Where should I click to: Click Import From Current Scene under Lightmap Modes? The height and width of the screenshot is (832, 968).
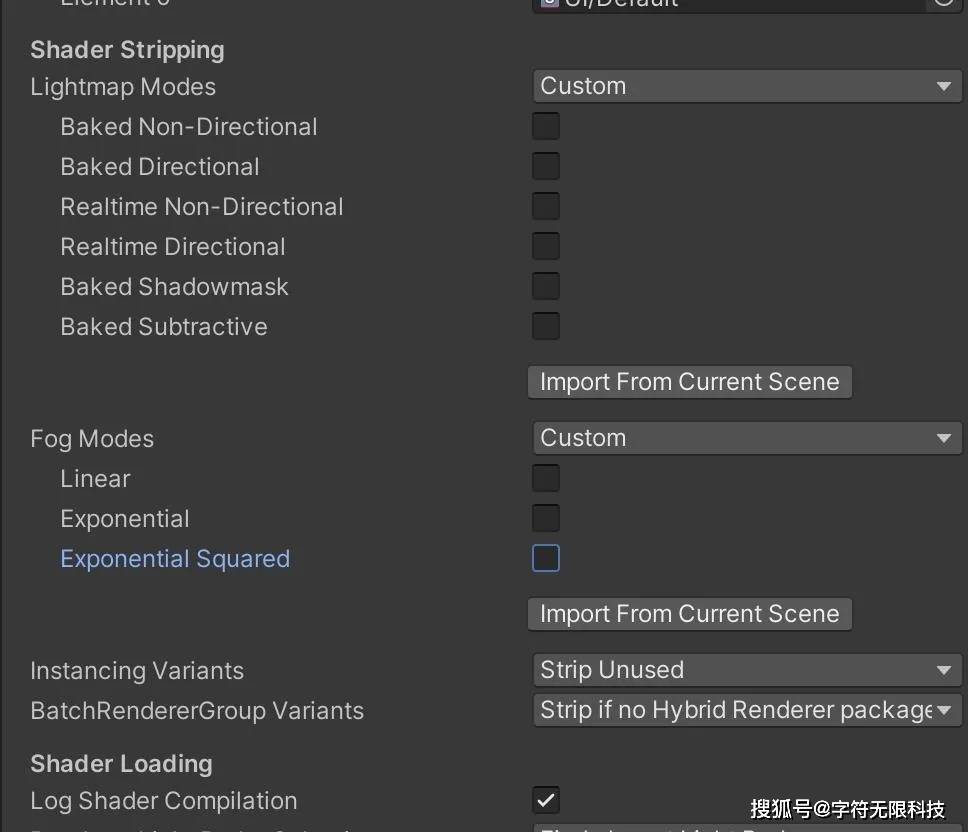click(x=689, y=382)
